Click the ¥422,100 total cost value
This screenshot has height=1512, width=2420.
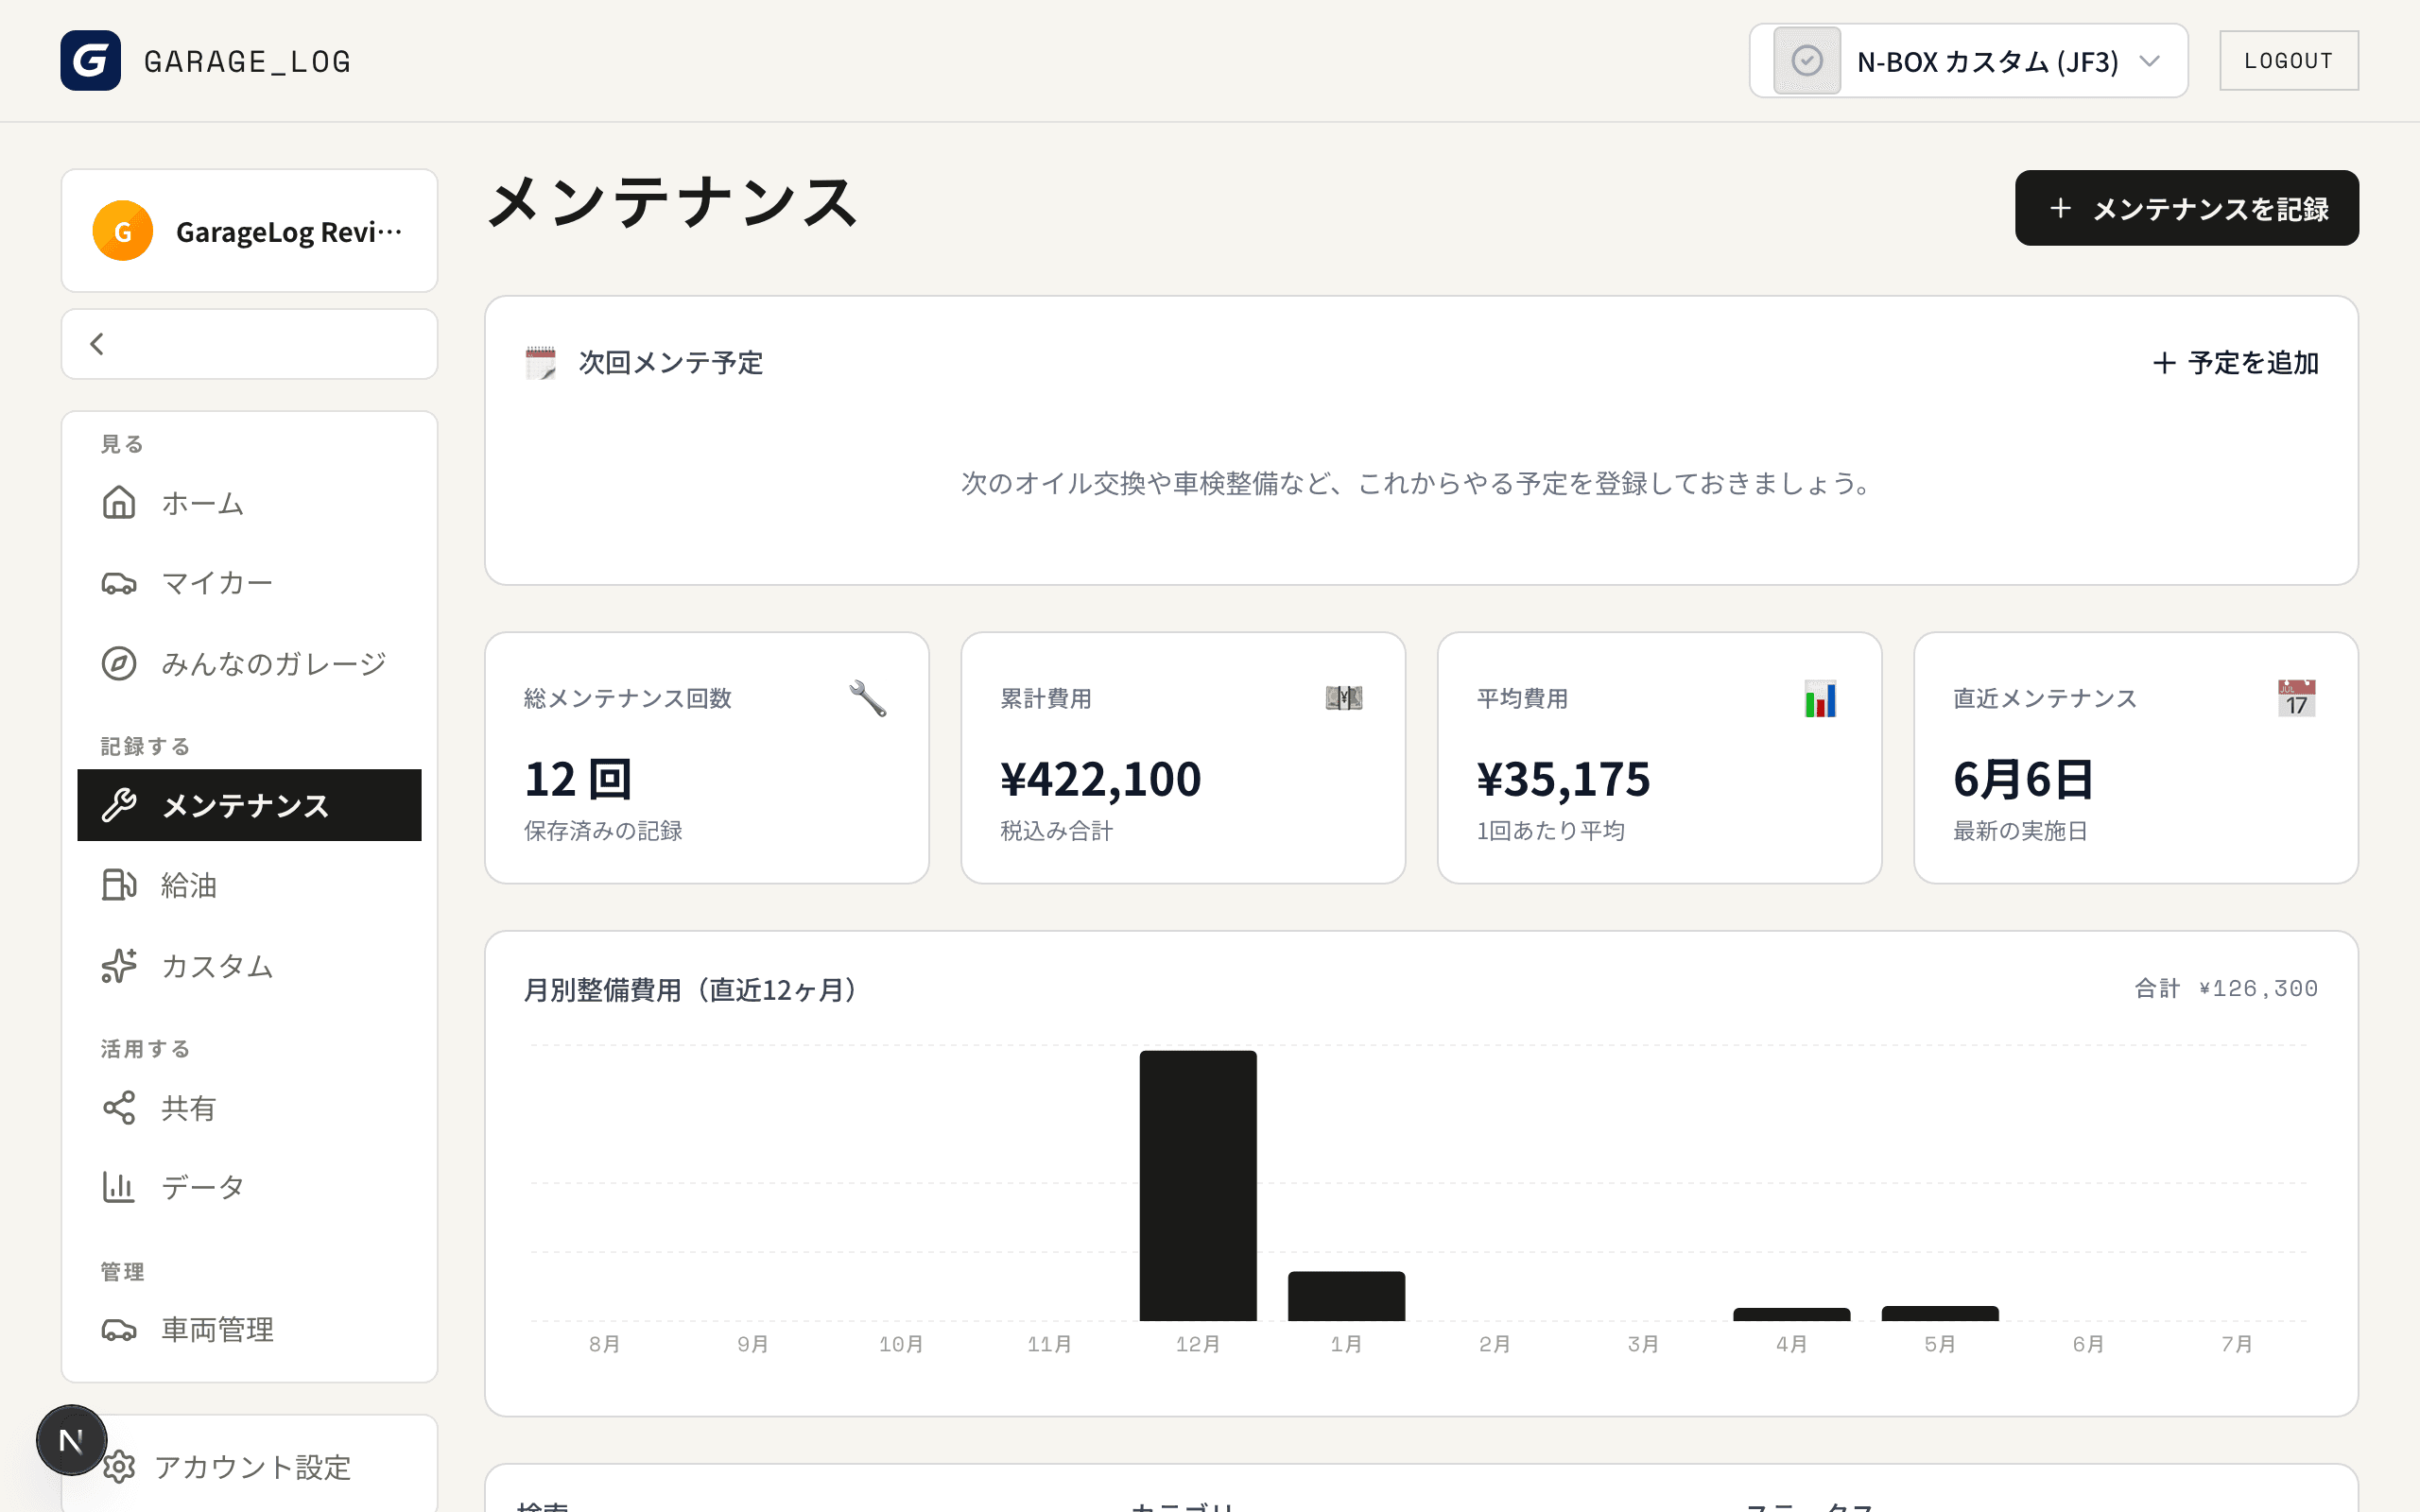pyautogui.click(x=1101, y=779)
